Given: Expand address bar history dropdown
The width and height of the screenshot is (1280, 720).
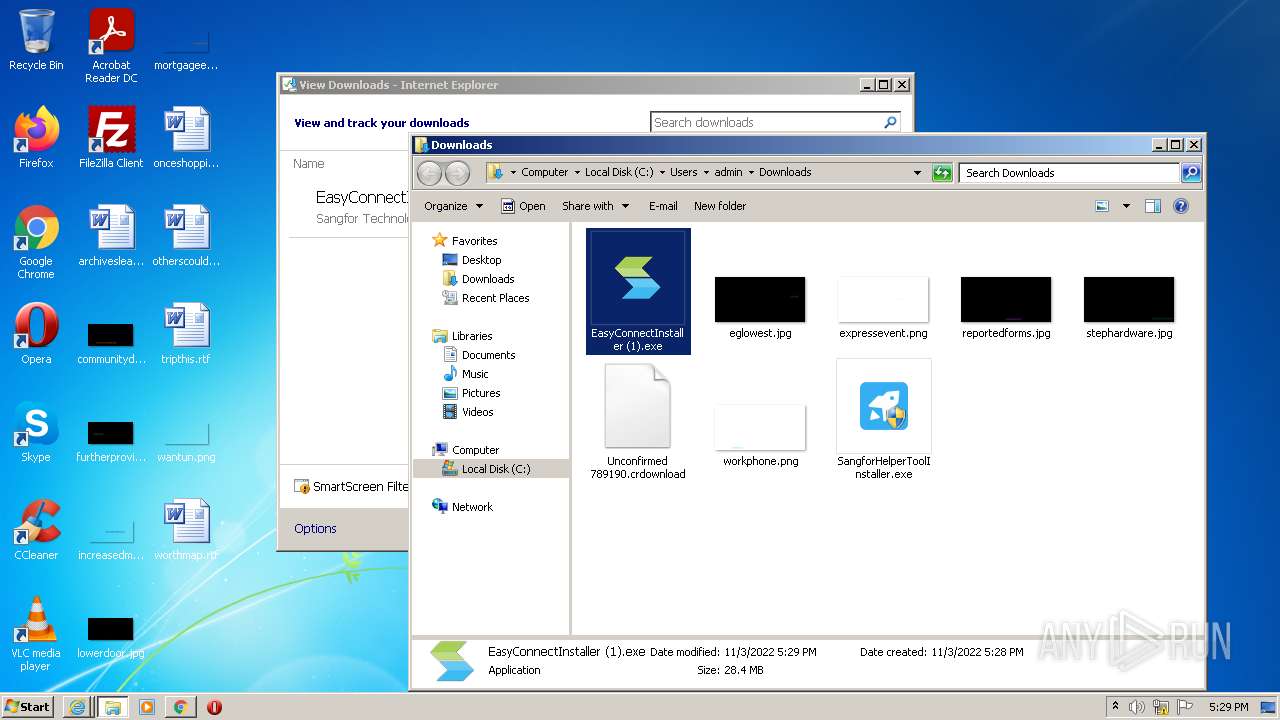Looking at the screenshot, I should click(917, 173).
